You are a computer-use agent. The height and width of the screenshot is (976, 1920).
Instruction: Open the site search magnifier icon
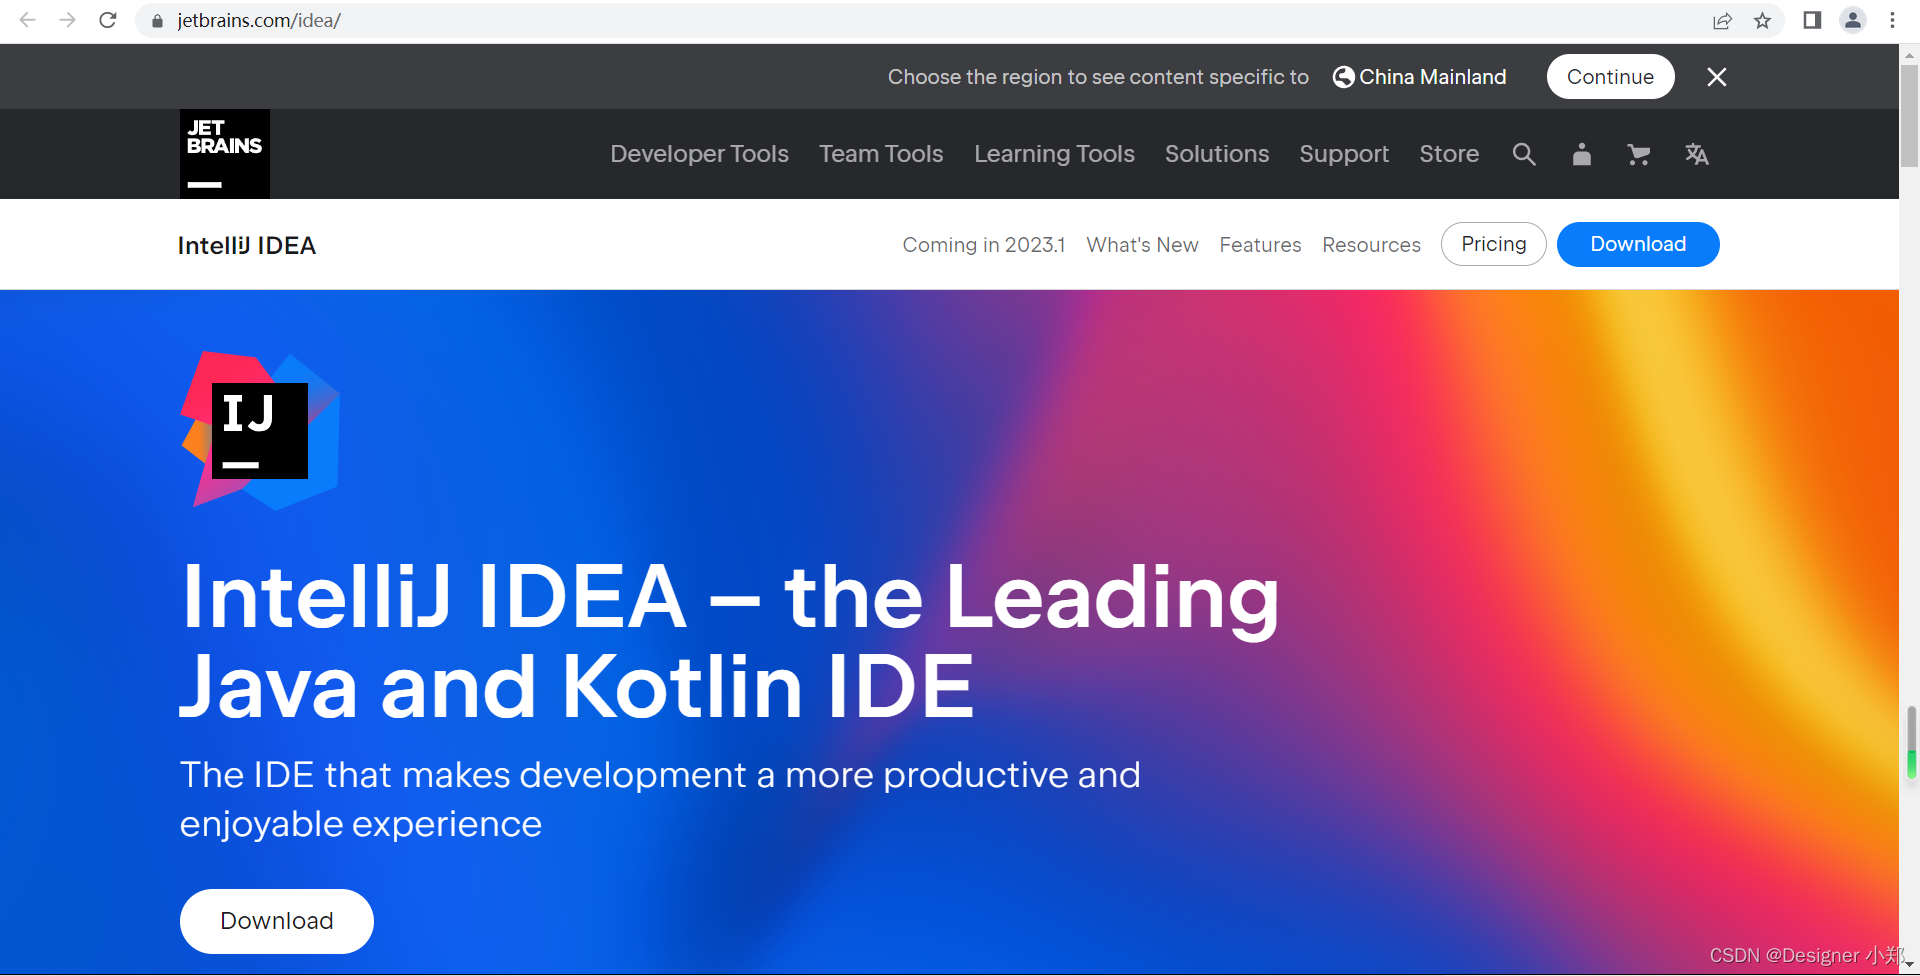pos(1524,154)
